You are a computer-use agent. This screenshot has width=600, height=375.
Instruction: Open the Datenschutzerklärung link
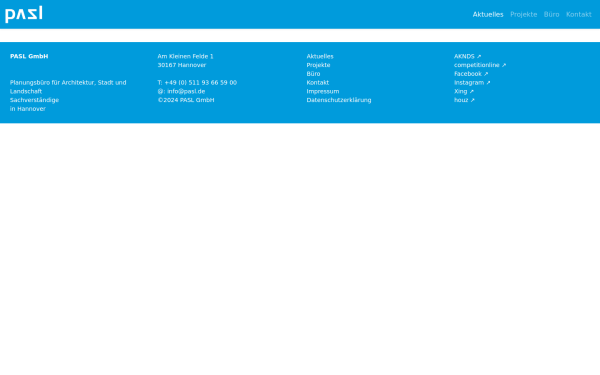pyautogui.click(x=339, y=100)
